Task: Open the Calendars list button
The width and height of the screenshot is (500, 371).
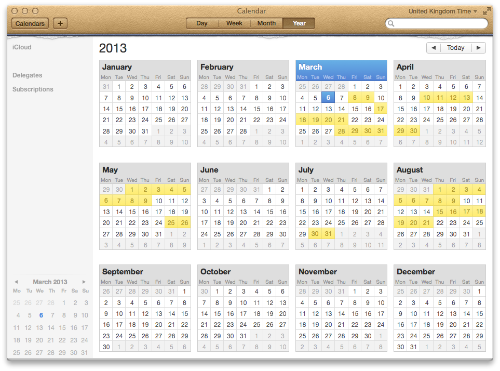Action: [x=30, y=23]
